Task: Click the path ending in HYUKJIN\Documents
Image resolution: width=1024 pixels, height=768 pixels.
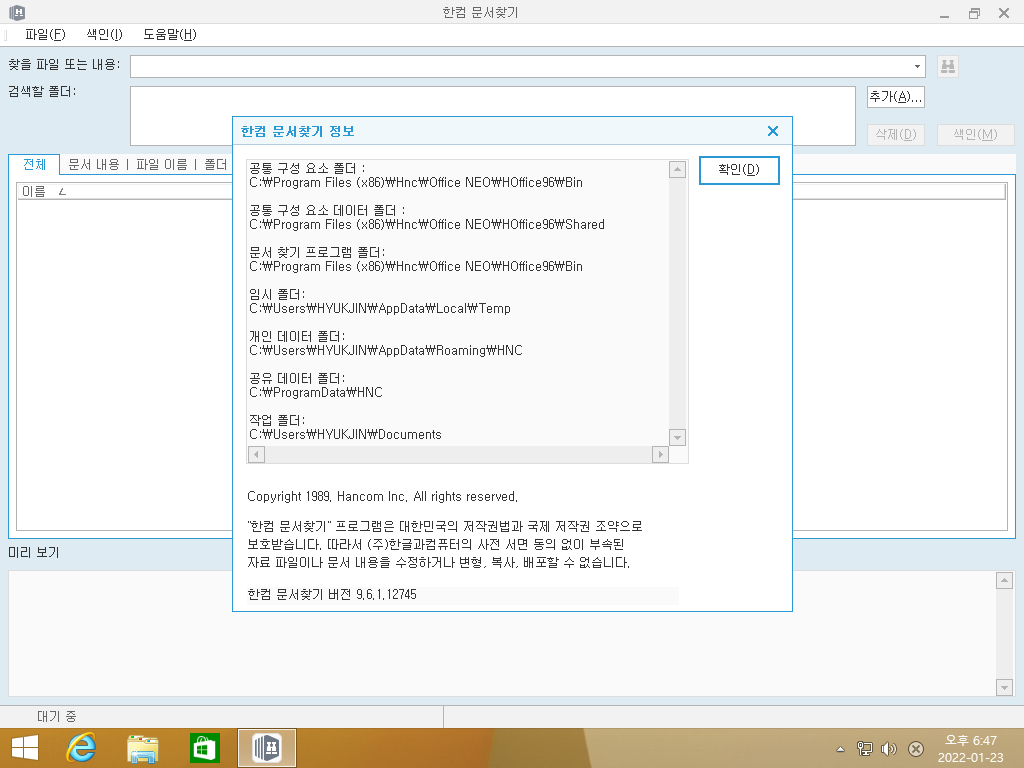Action: point(345,435)
